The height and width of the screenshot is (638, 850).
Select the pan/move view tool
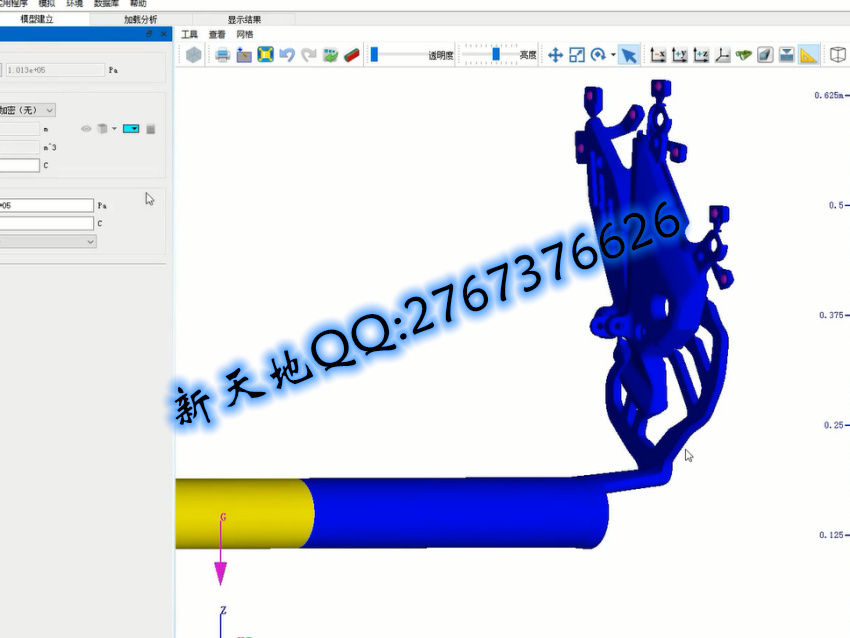(555, 56)
